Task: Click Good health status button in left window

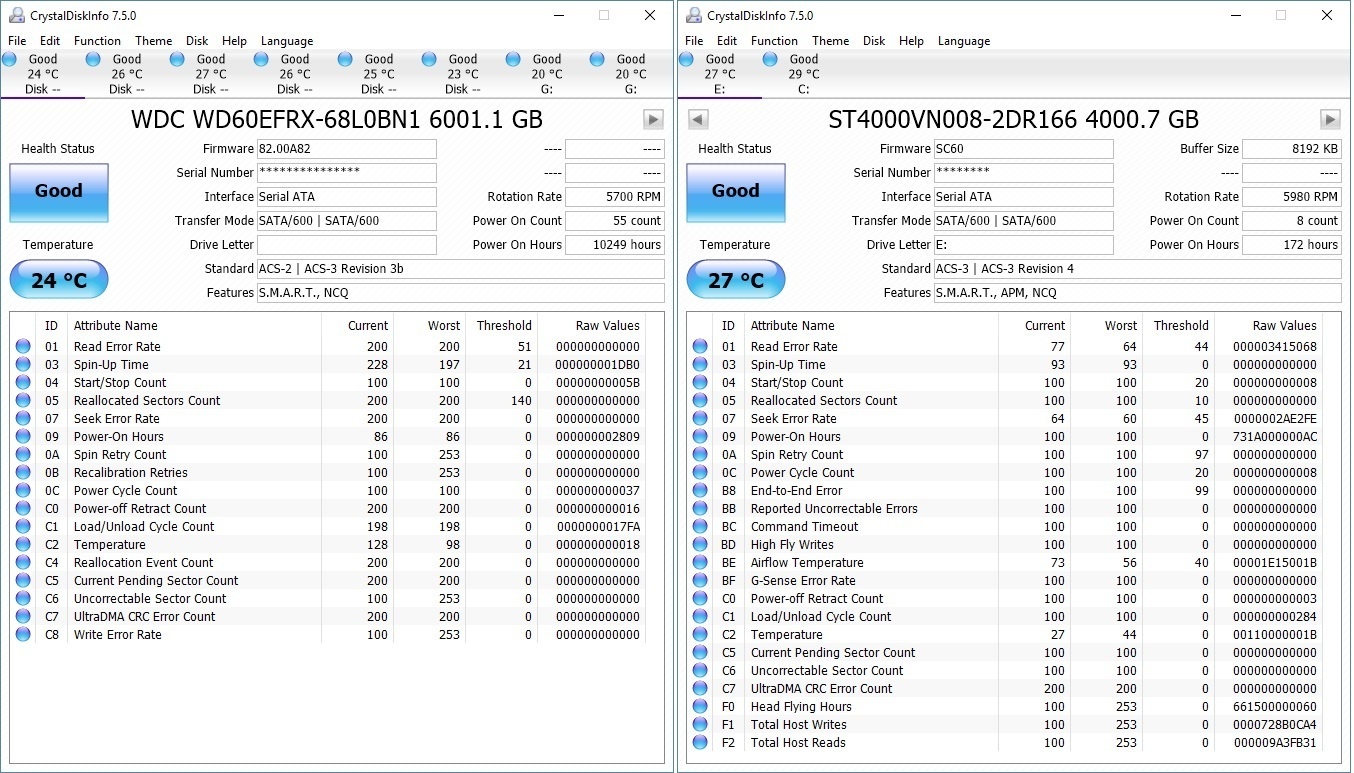Action: click(x=59, y=192)
